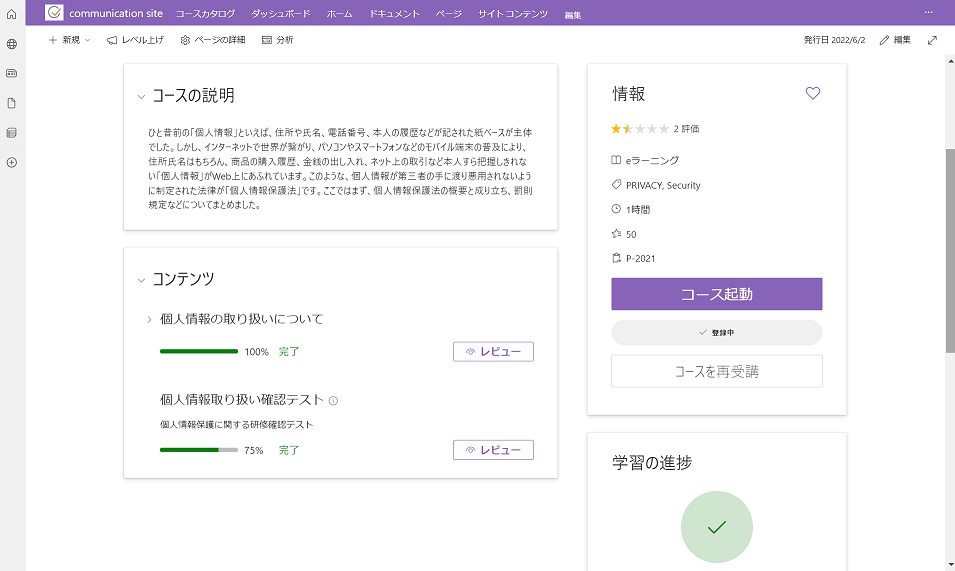Image resolution: width=955 pixels, height=571 pixels.
Task: Open the lists icon in left rail
Action: pyautogui.click(x=12, y=133)
